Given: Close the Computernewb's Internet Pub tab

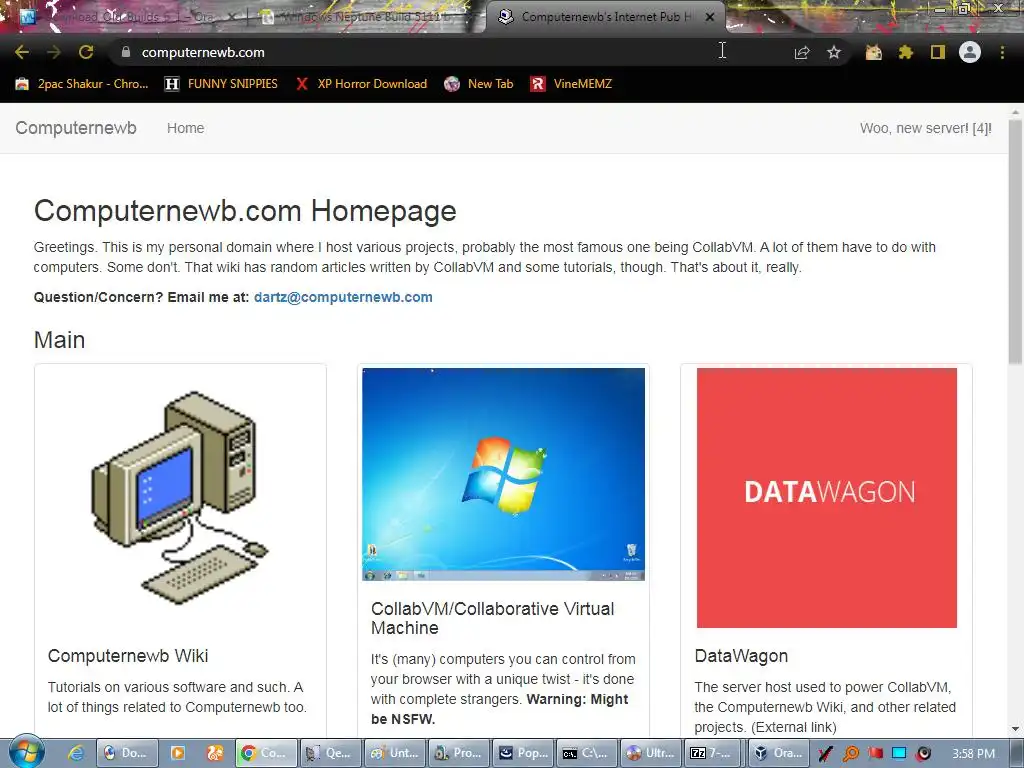Looking at the screenshot, I should (x=710, y=17).
